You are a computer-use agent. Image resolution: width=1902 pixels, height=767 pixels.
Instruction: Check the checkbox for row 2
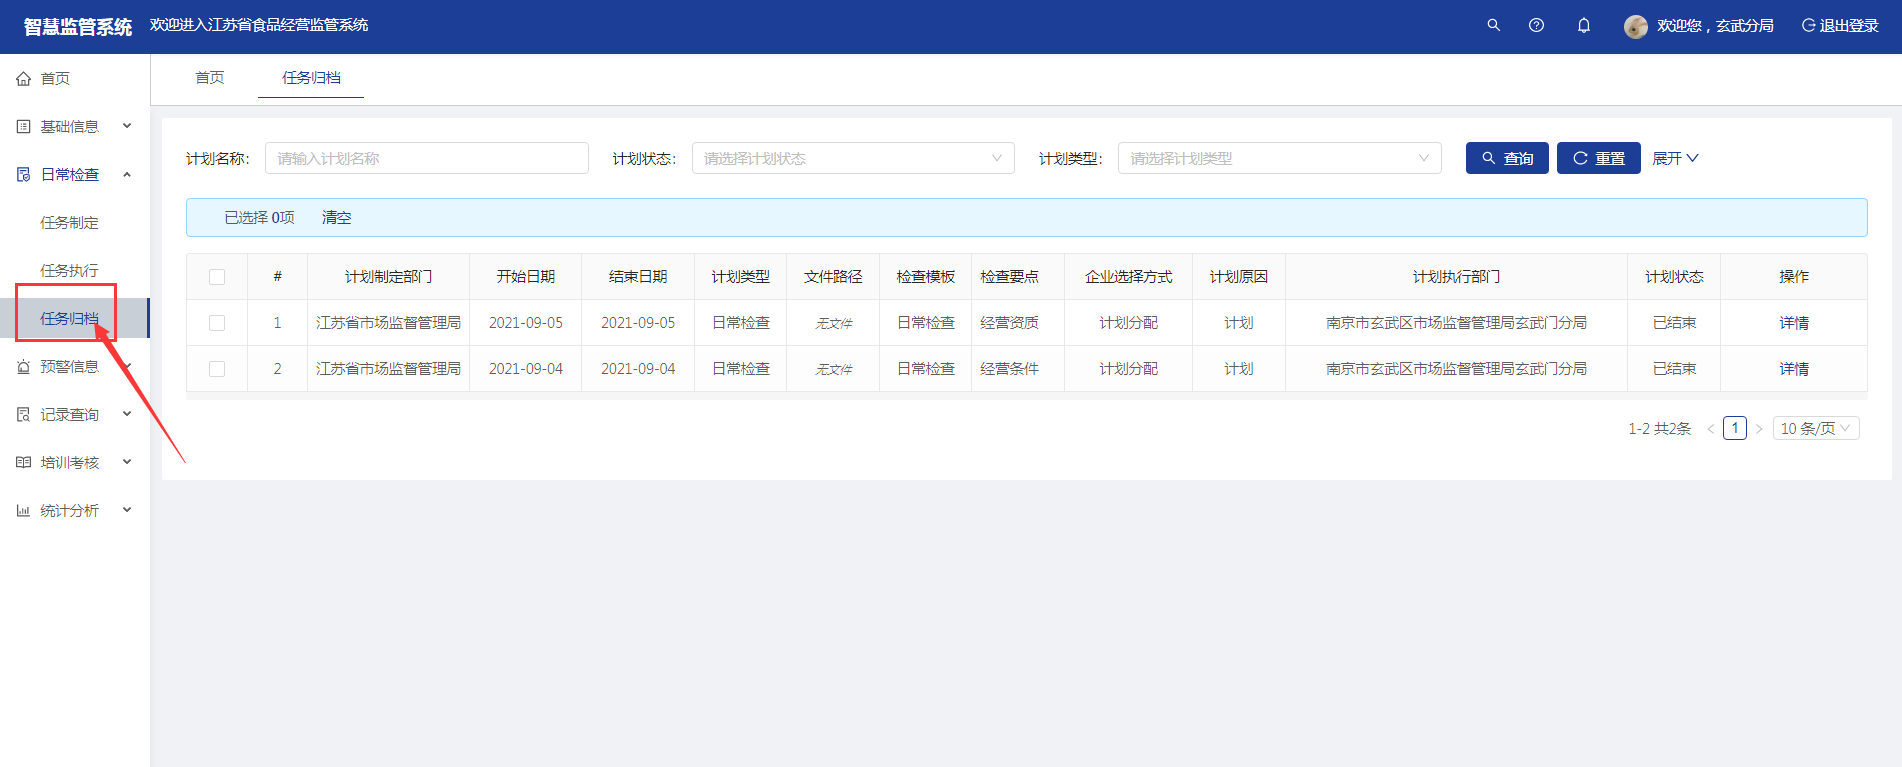click(217, 369)
